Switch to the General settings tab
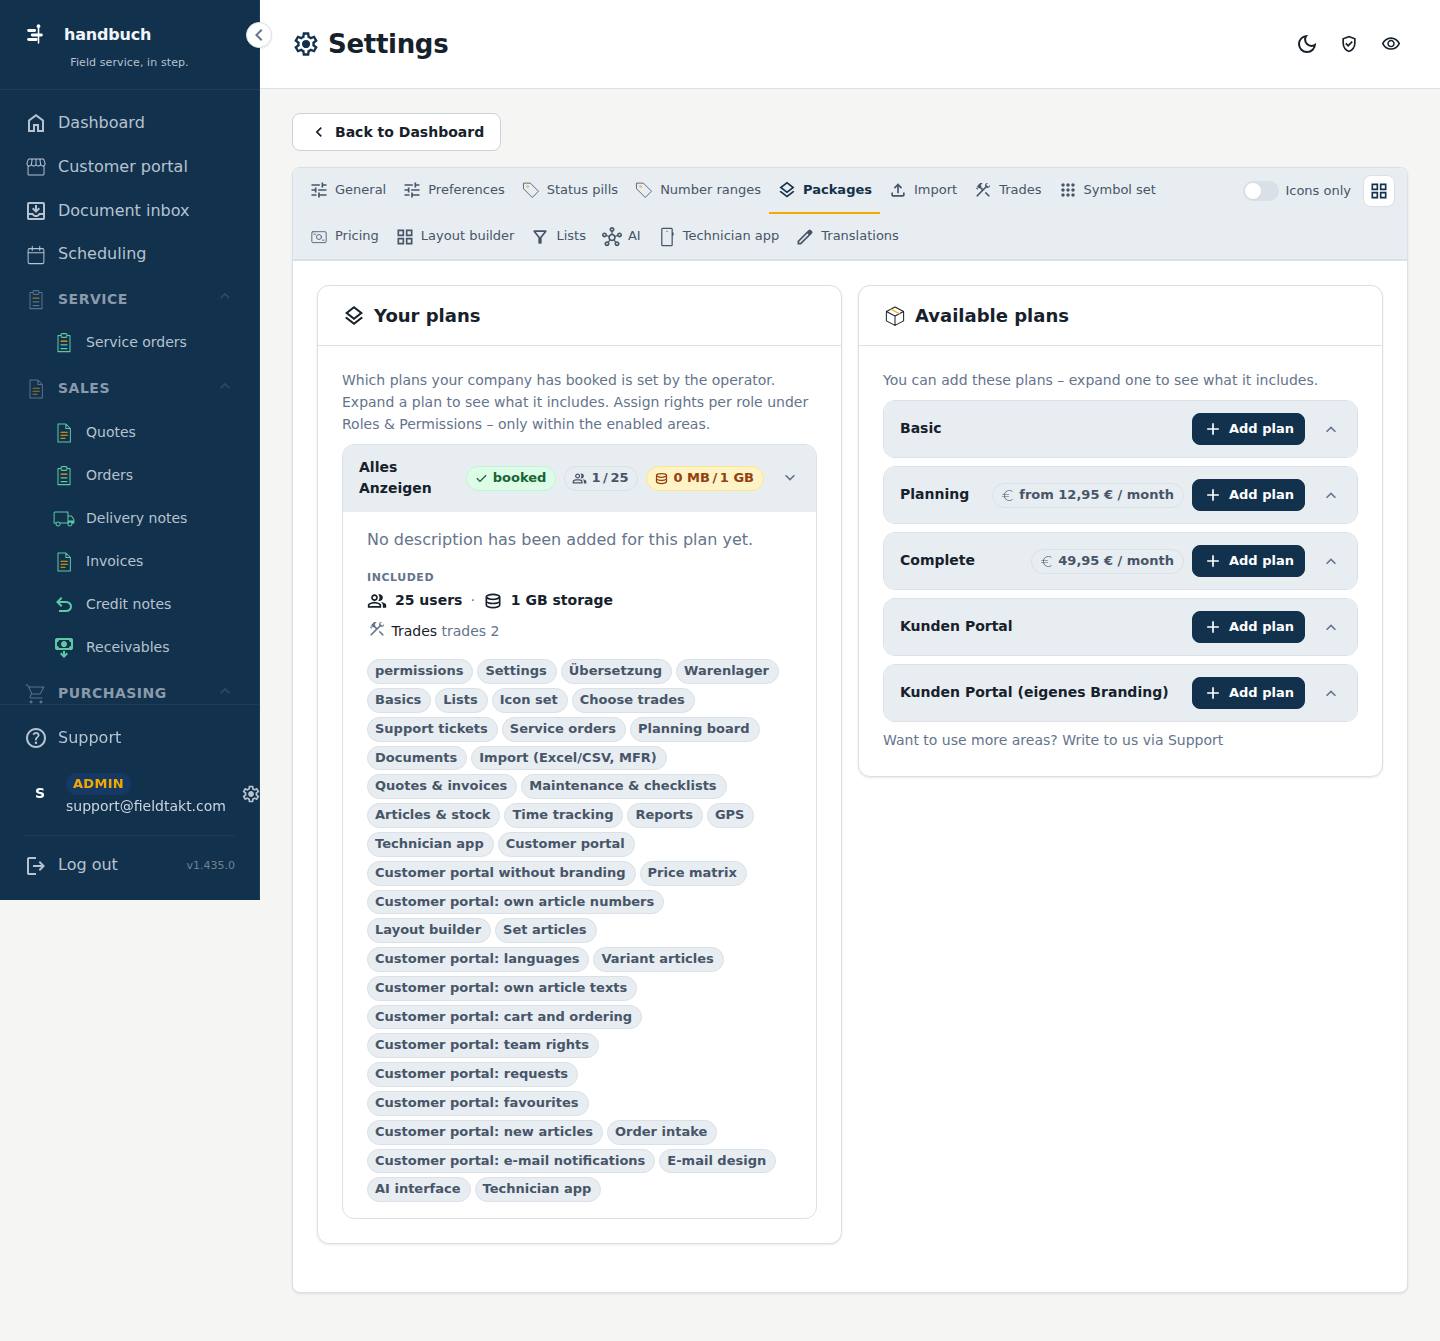Viewport: 1440px width, 1341px height. [348, 190]
